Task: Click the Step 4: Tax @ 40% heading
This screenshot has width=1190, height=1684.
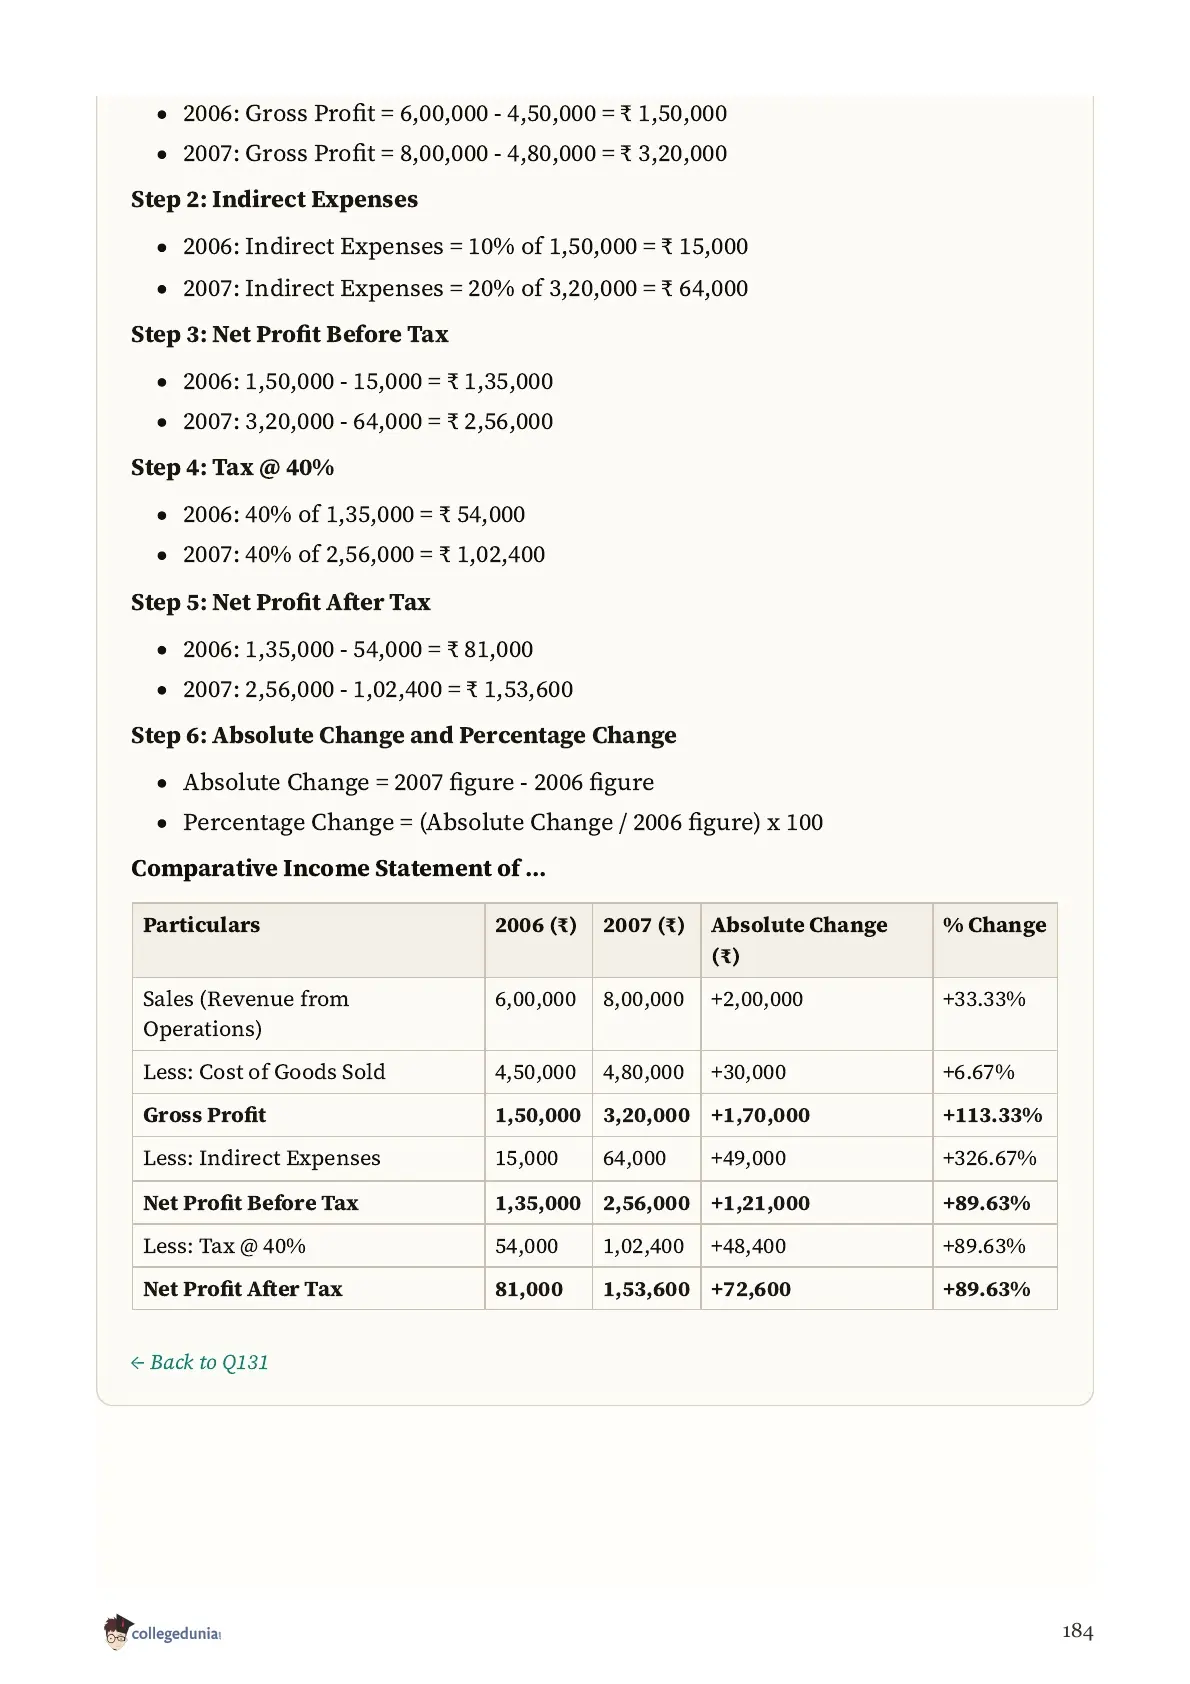Action: [x=233, y=467]
